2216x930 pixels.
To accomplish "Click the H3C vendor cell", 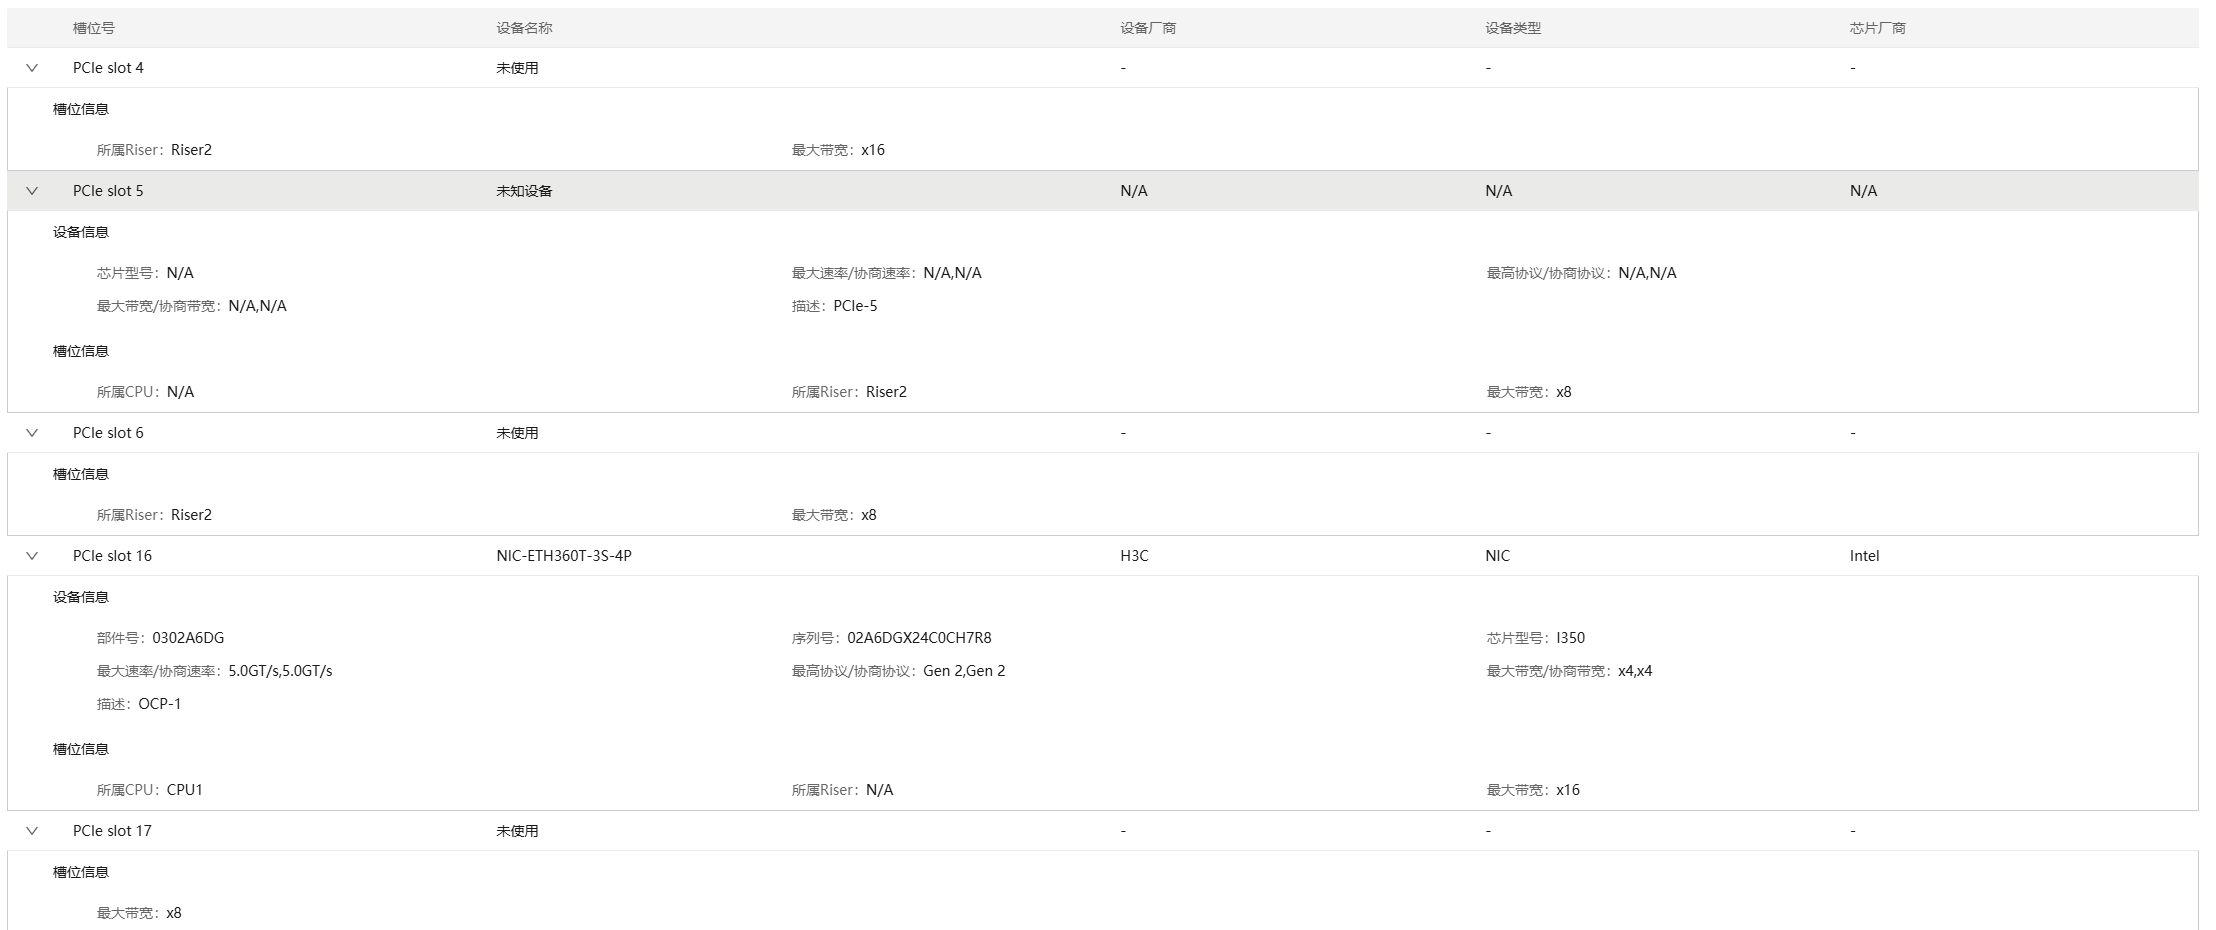I will [x=1134, y=556].
